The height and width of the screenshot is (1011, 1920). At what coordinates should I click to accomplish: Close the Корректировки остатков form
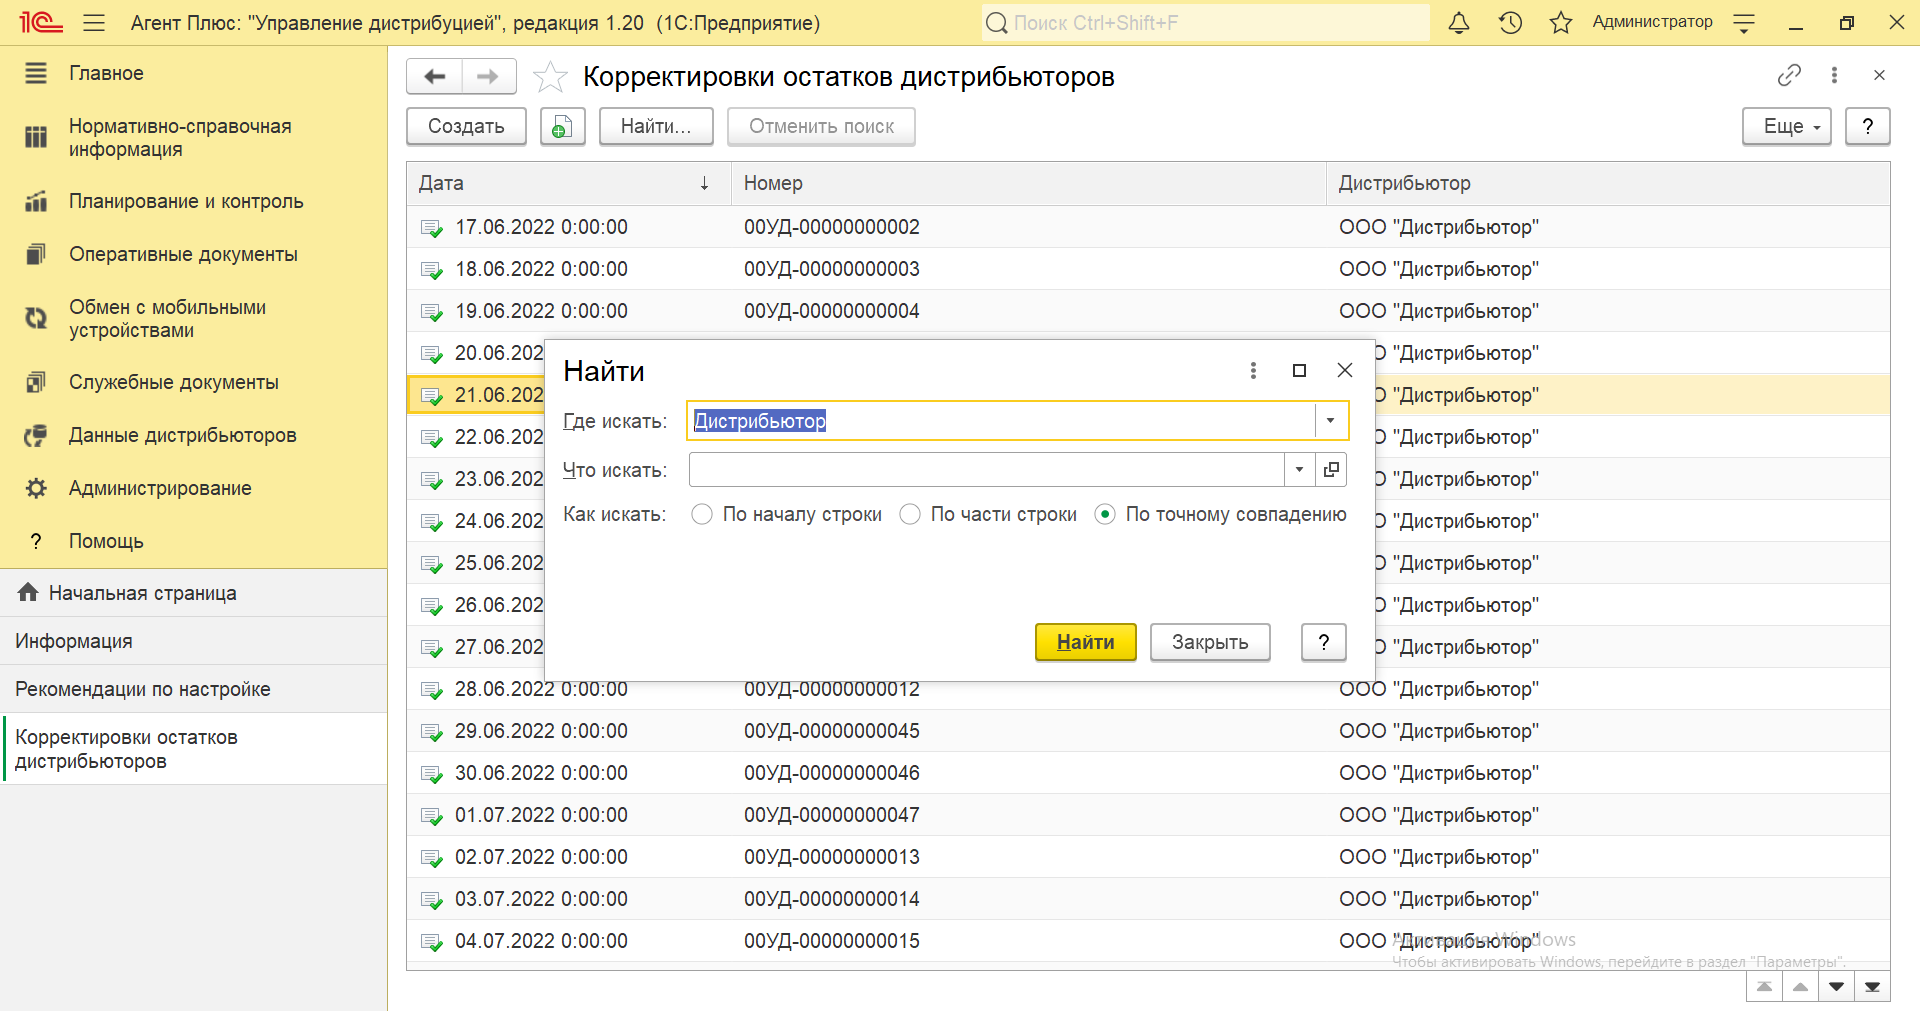click(1879, 75)
